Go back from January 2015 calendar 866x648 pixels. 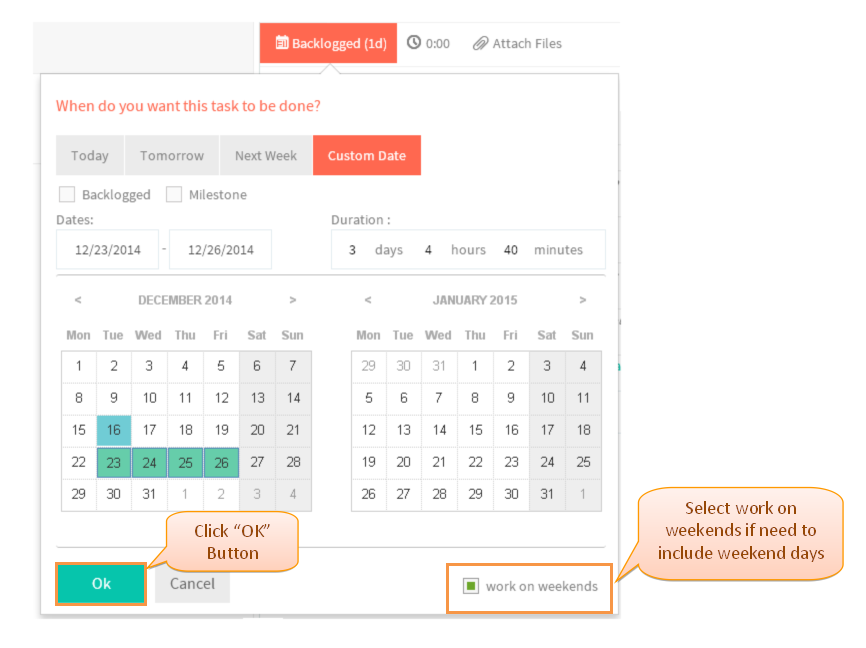[368, 299]
